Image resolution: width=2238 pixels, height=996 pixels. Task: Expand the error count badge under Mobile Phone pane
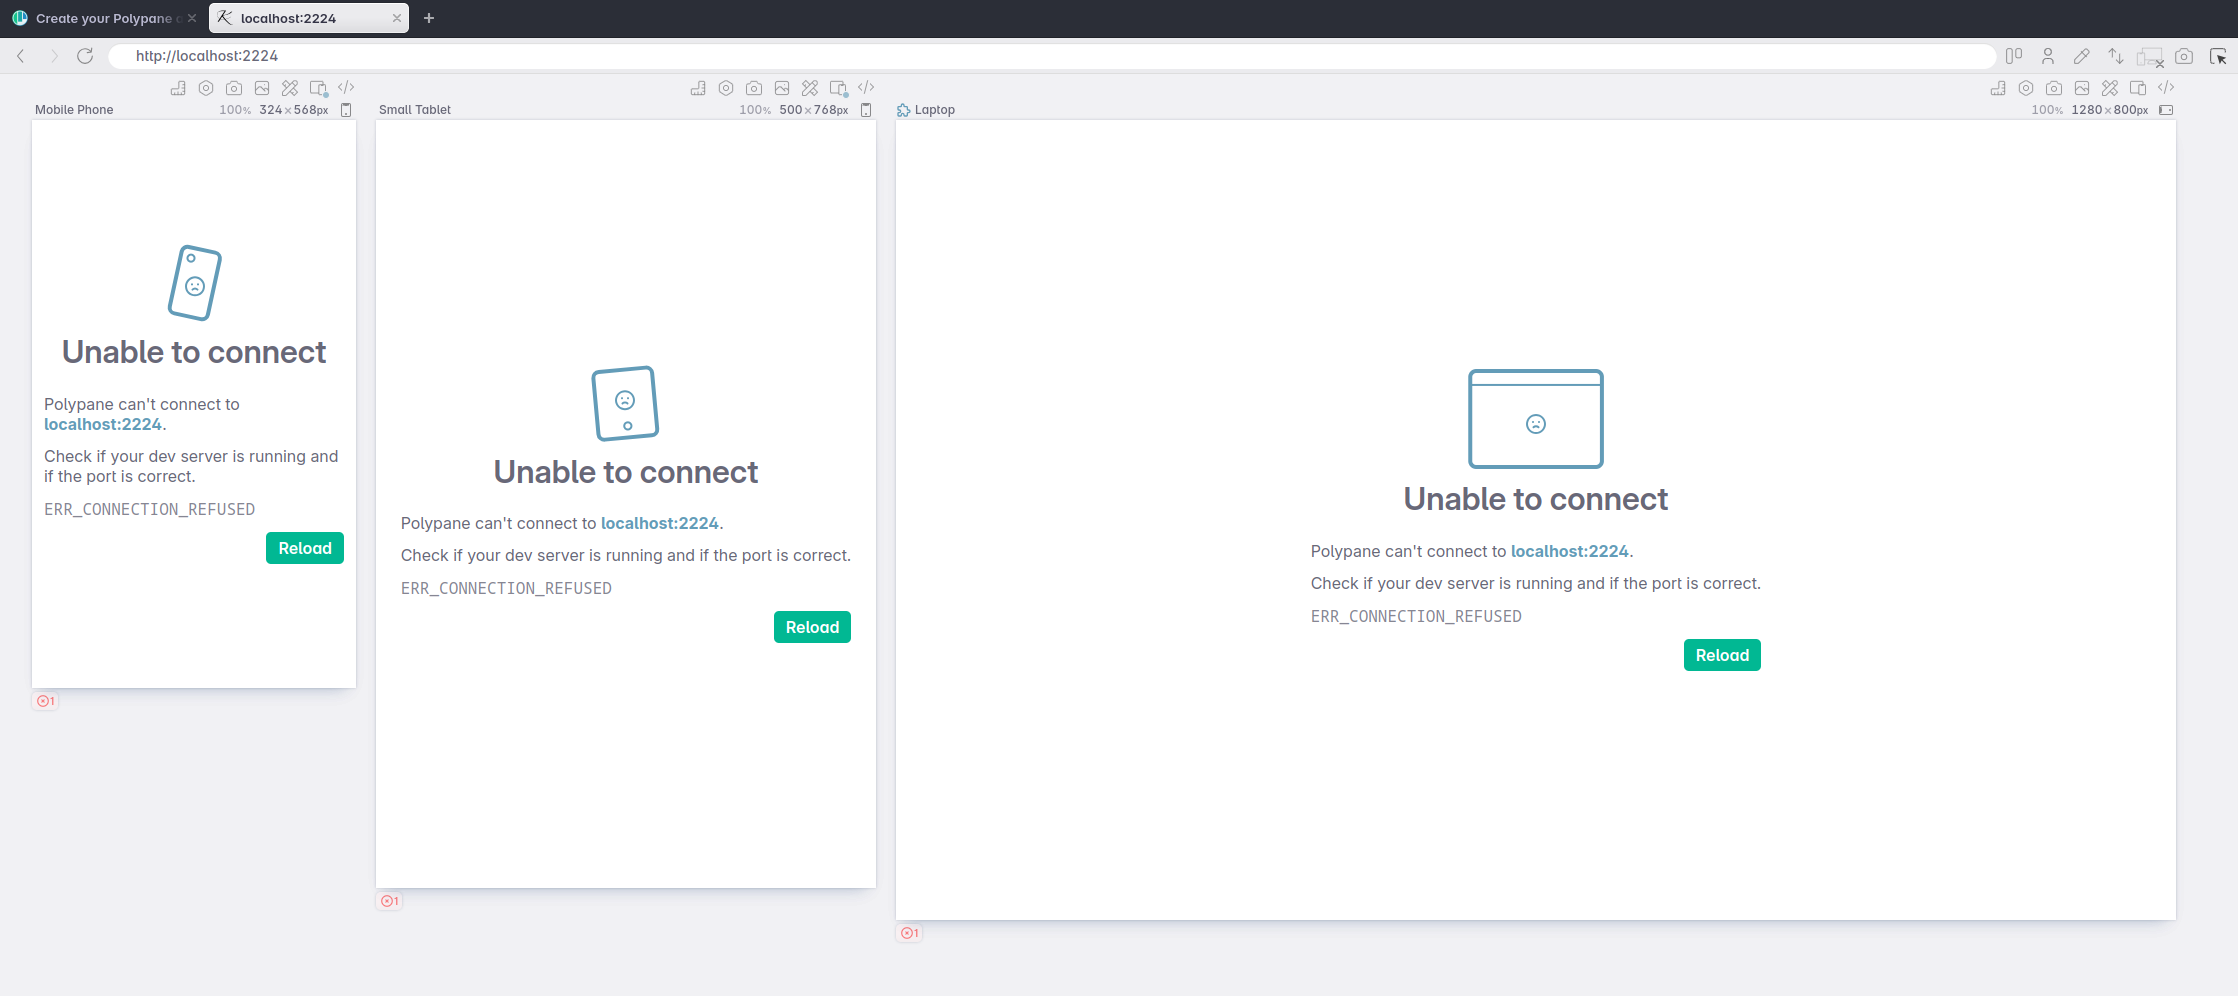tap(45, 701)
